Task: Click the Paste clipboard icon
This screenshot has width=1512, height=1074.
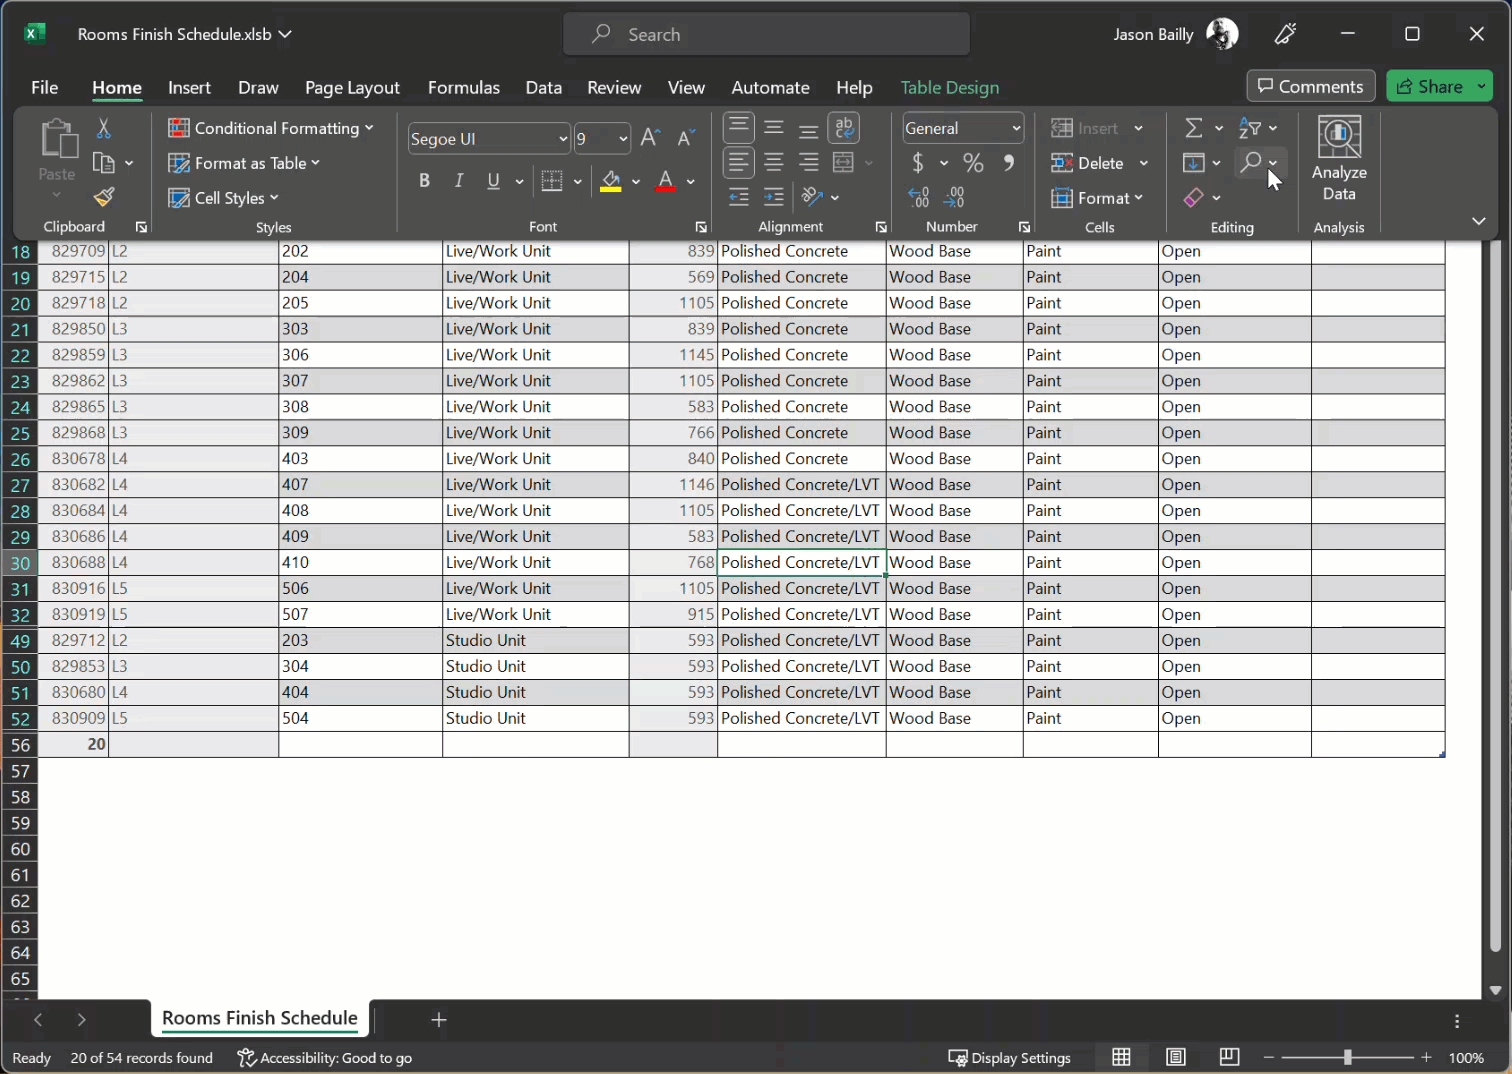Action: point(57,140)
